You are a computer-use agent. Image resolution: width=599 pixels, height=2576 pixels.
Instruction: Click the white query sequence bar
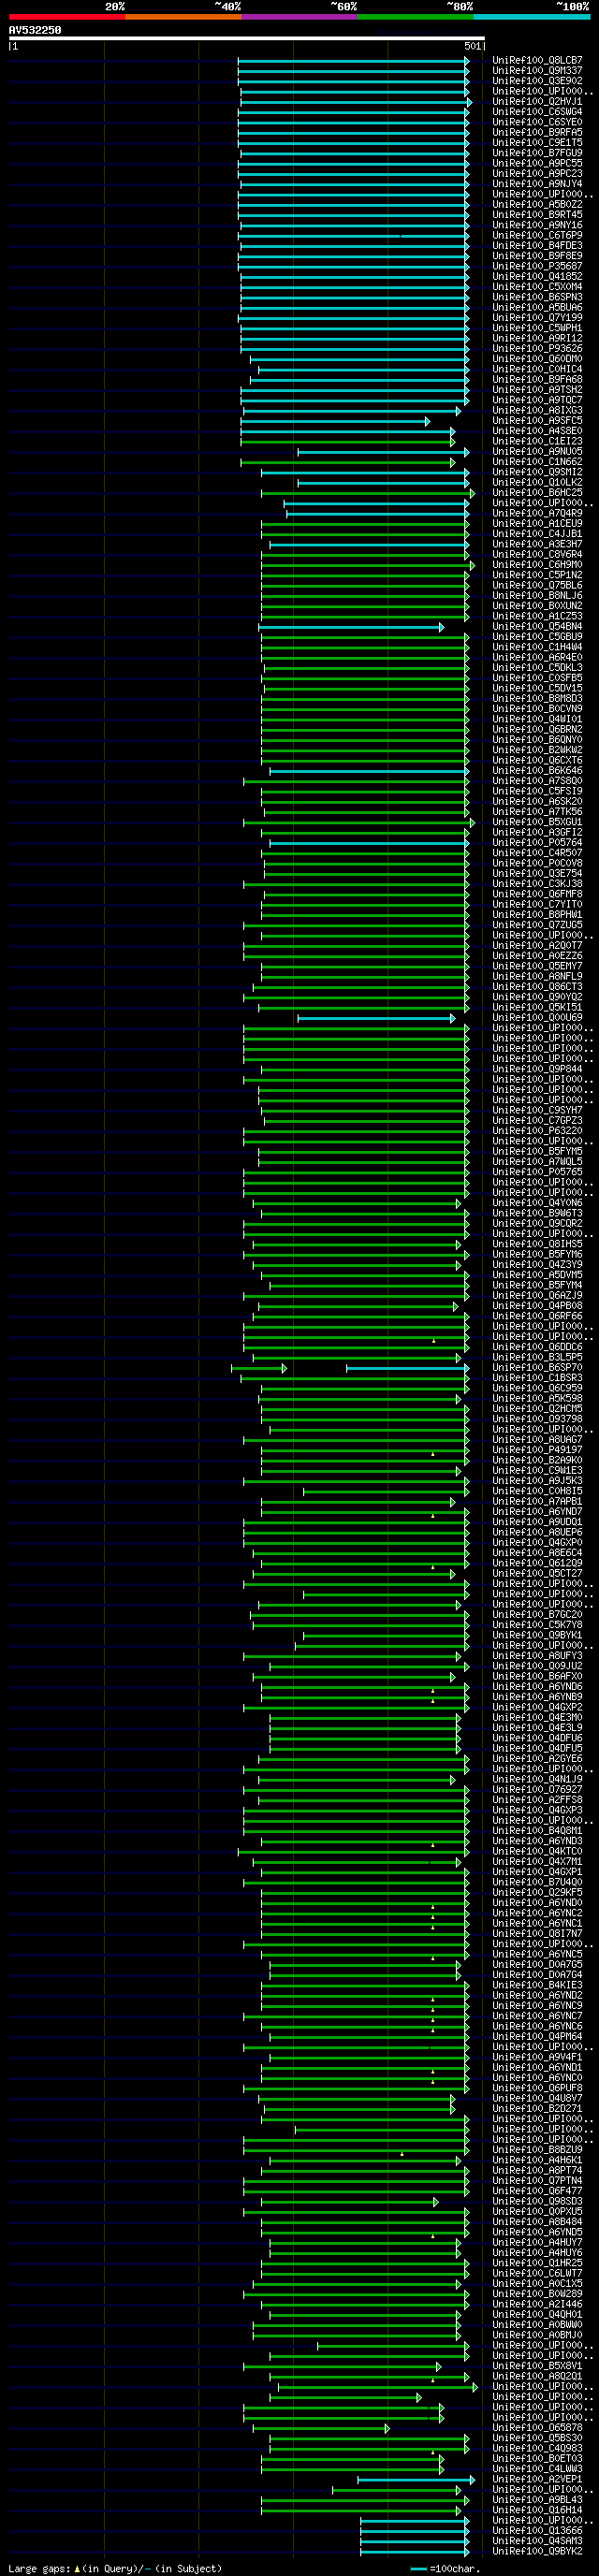click(x=247, y=39)
